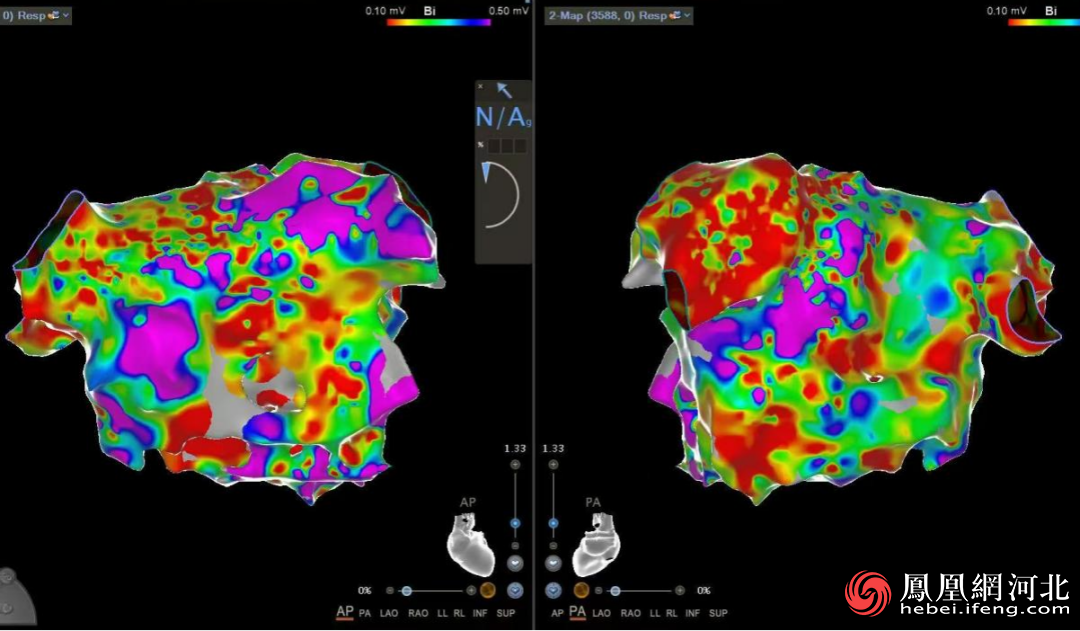Select AP view in left map pane

344,612
